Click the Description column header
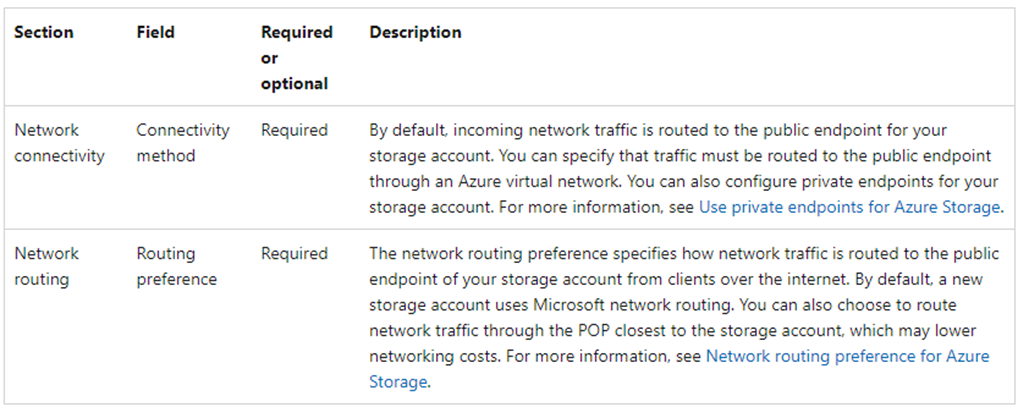 416,32
